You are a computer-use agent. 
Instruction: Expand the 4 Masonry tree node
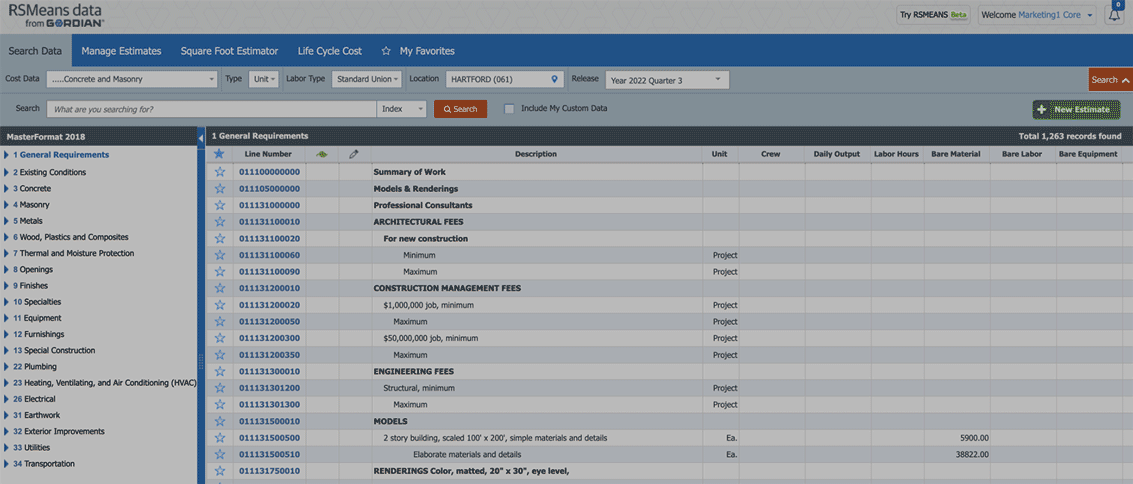6,204
